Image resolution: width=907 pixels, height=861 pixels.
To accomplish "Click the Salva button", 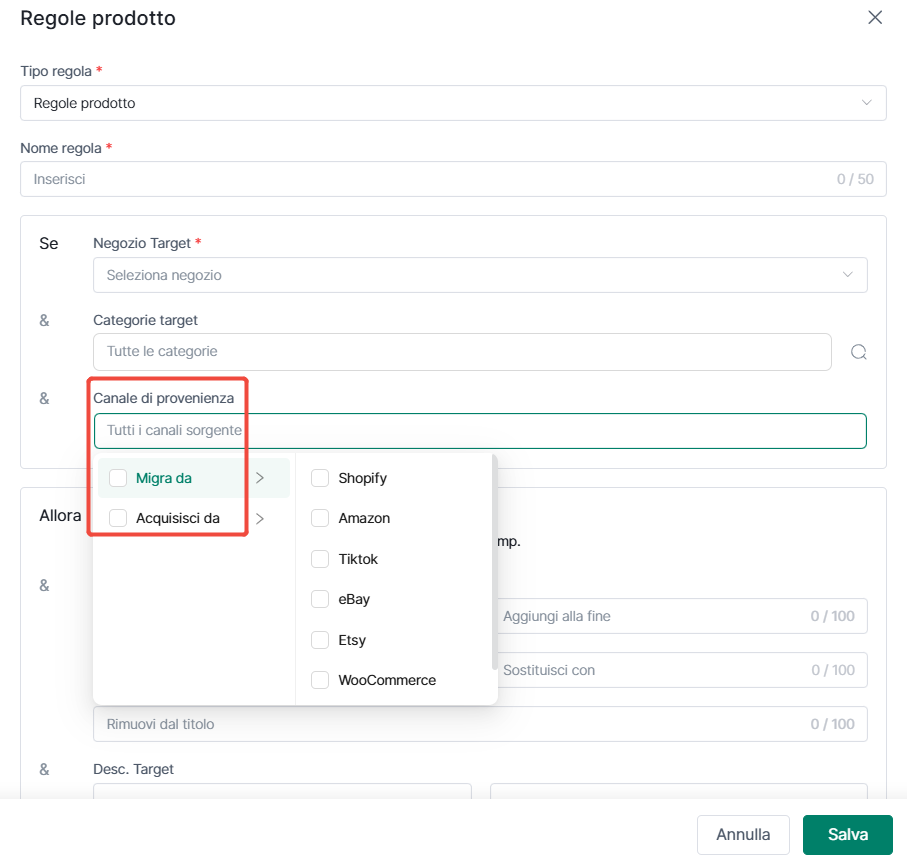I will point(847,834).
